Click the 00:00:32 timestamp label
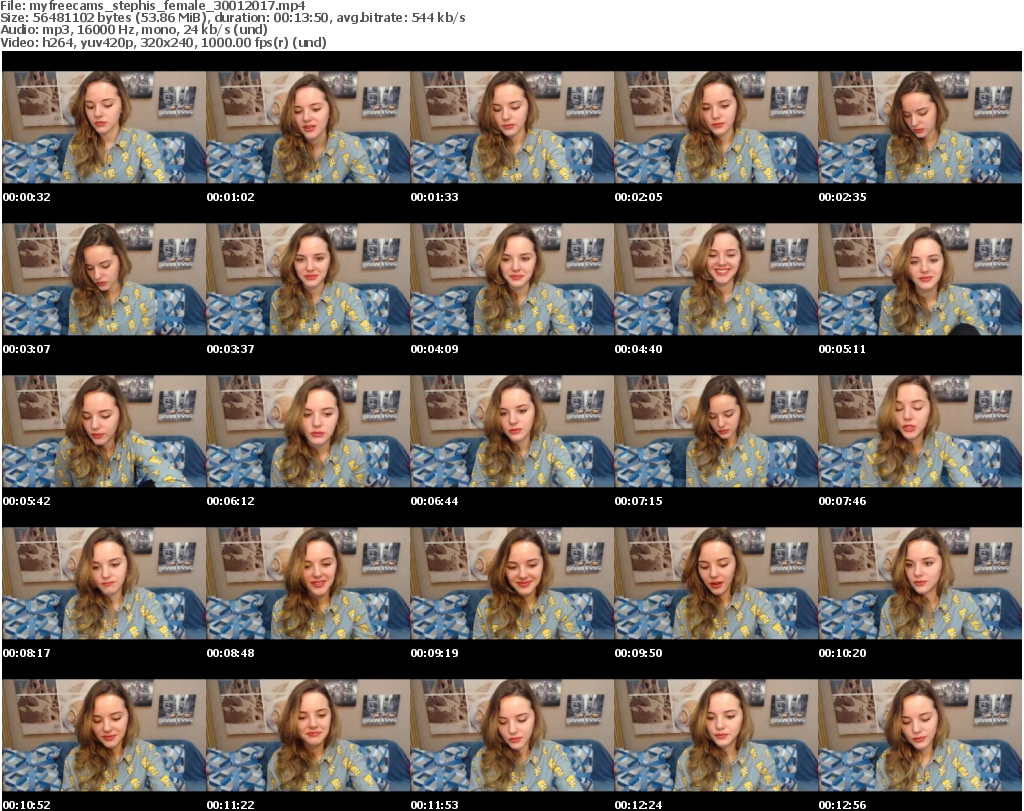The image size is (1024, 811). click(27, 197)
